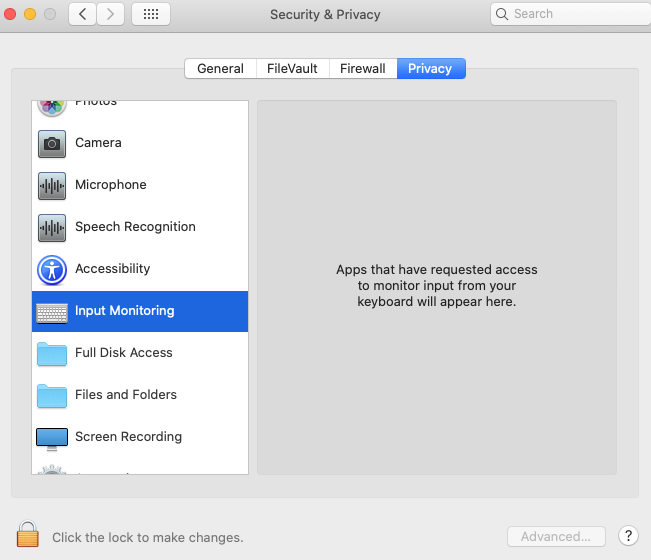Select the Camera label in list
Viewport: 651px width, 560px height.
pyautogui.click(x=98, y=143)
